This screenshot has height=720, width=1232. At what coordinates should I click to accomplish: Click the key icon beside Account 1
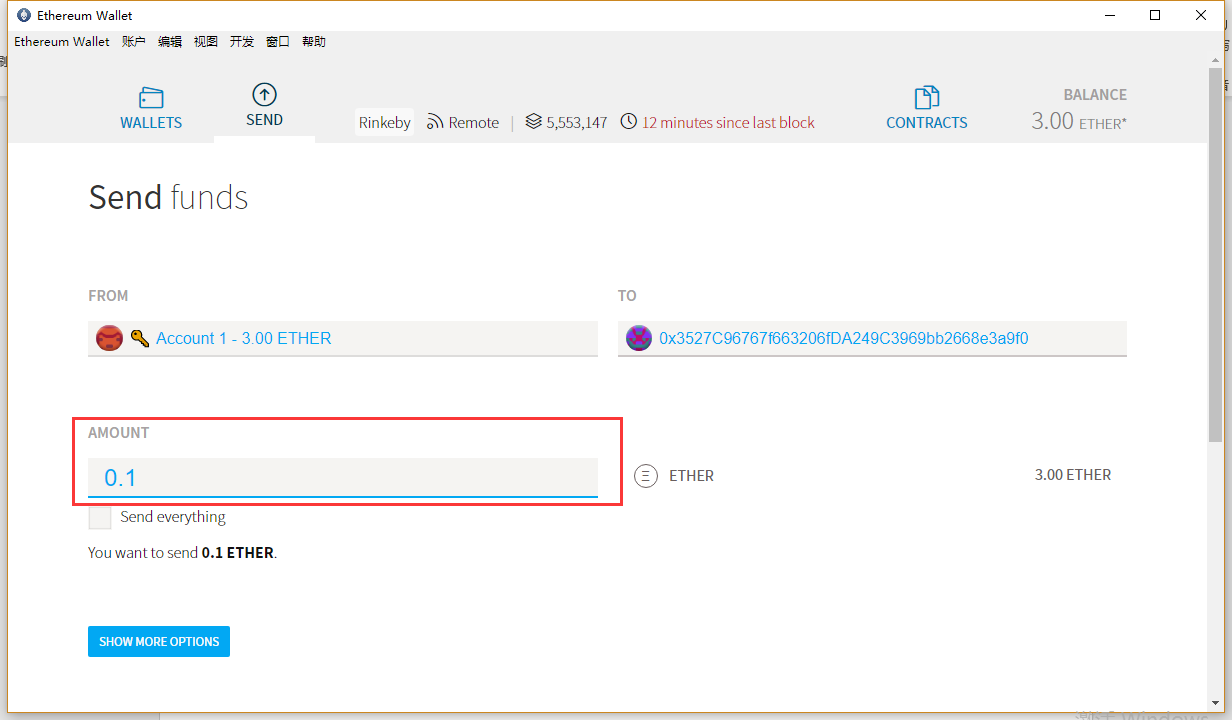[x=140, y=339]
